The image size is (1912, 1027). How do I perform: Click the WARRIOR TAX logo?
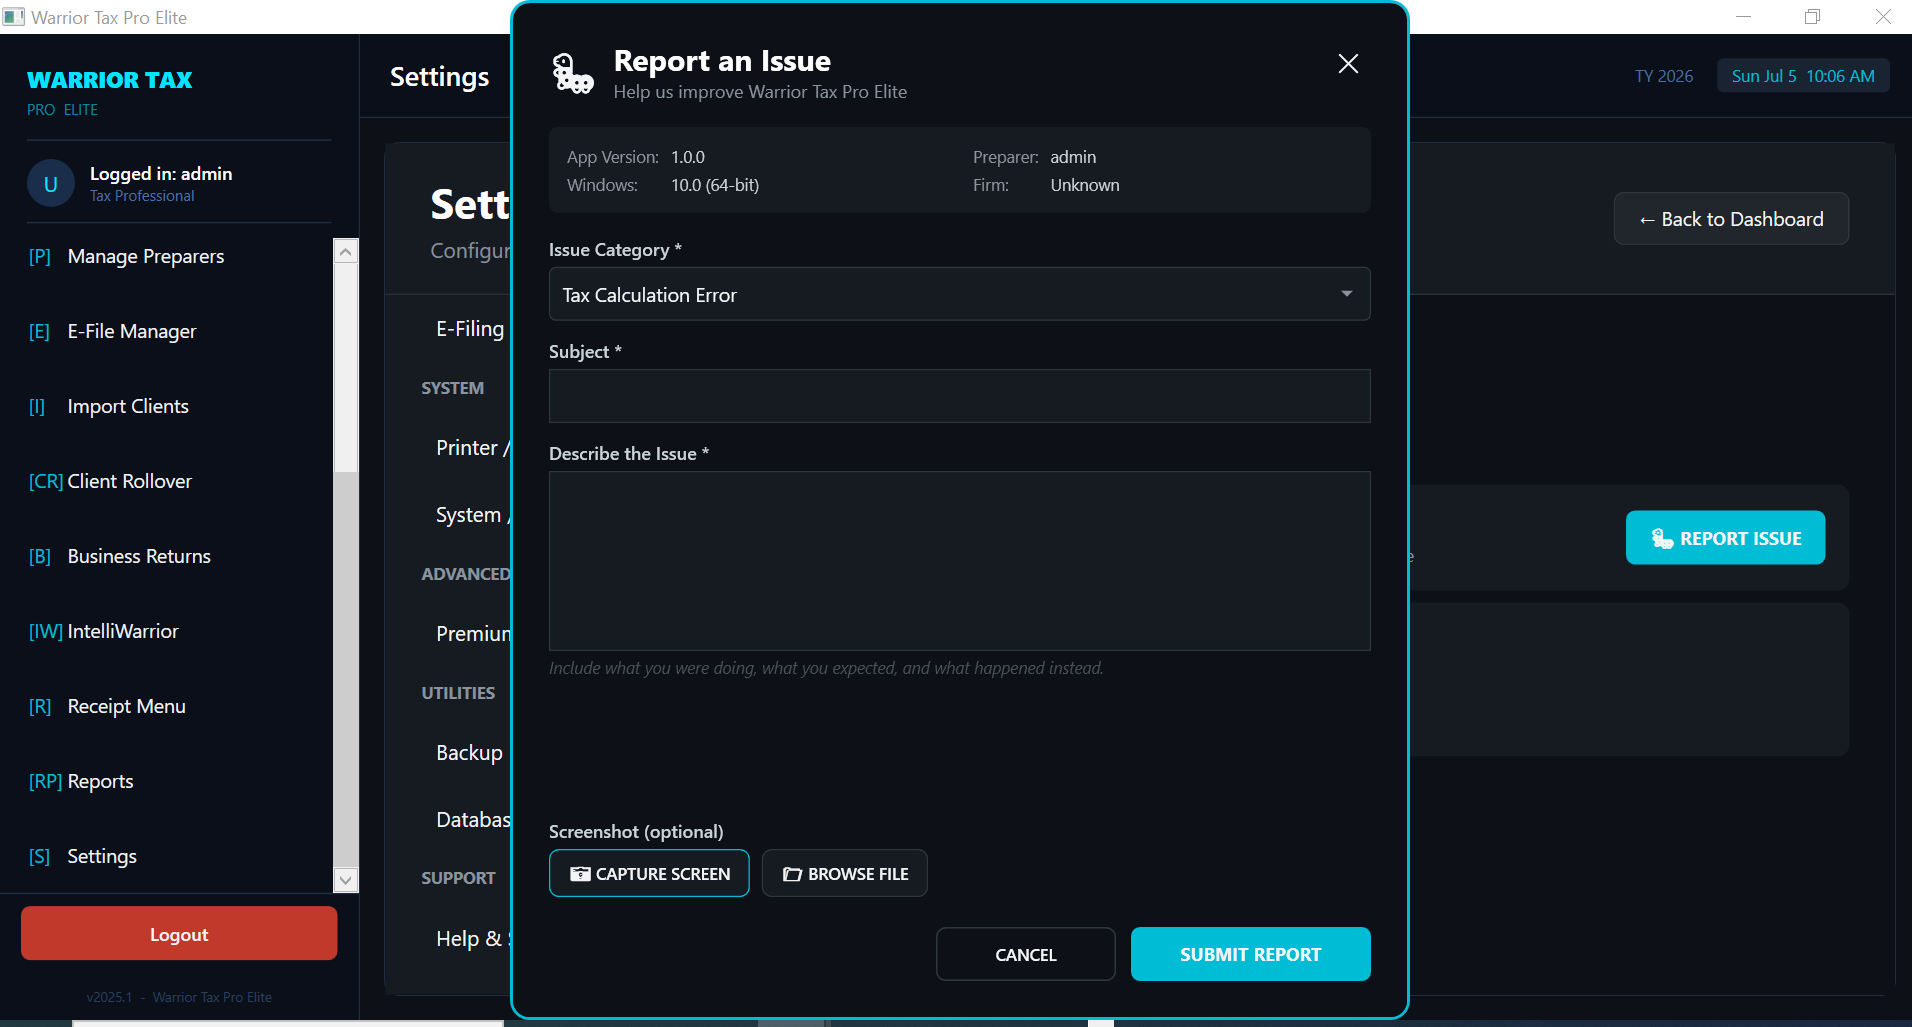pyautogui.click(x=110, y=80)
